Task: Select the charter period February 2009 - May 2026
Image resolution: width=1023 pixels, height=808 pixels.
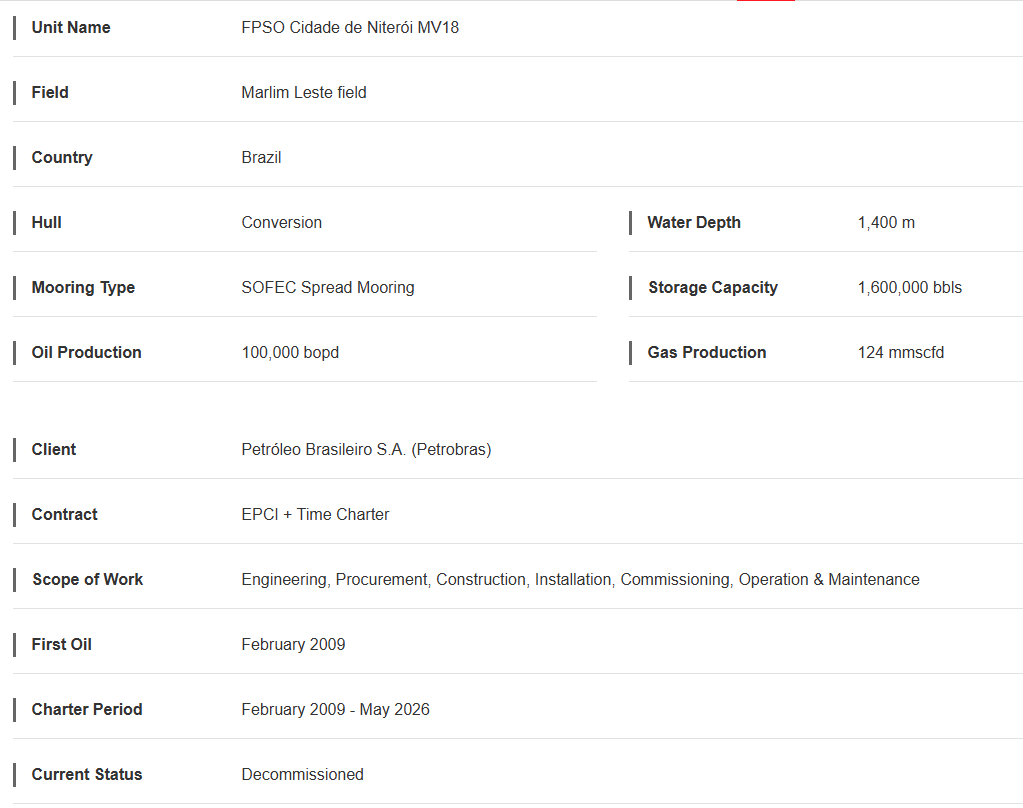Action: pyautogui.click(x=335, y=709)
